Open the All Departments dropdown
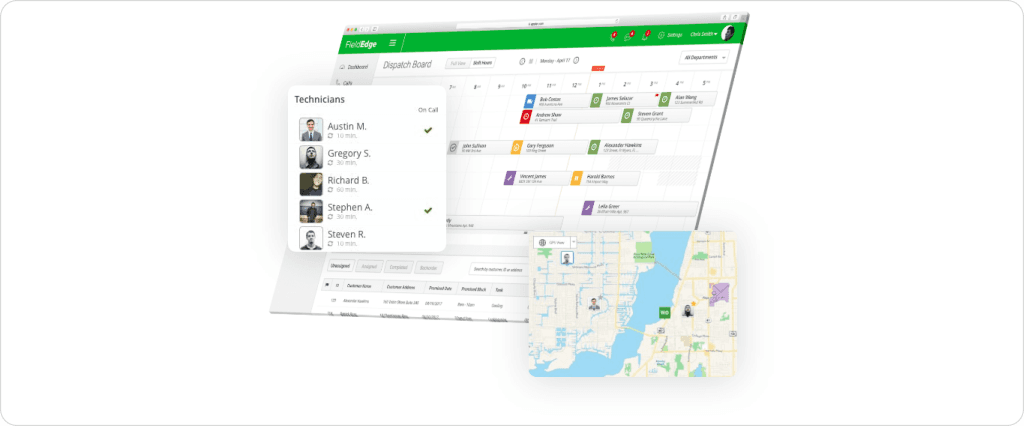Screen dimensions: 1024x426 tap(704, 57)
